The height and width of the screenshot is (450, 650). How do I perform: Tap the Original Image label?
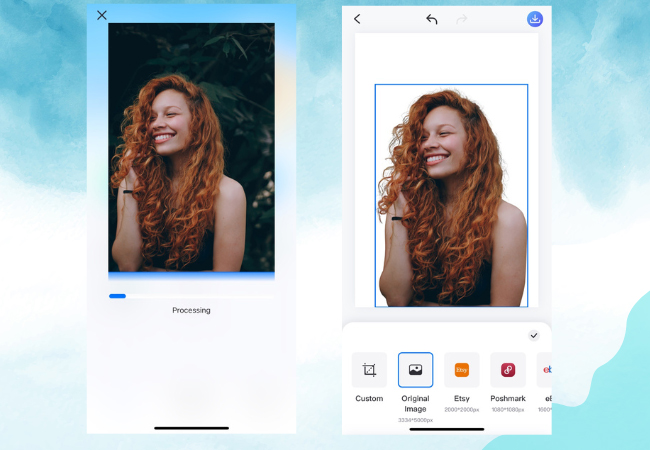(415, 403)
